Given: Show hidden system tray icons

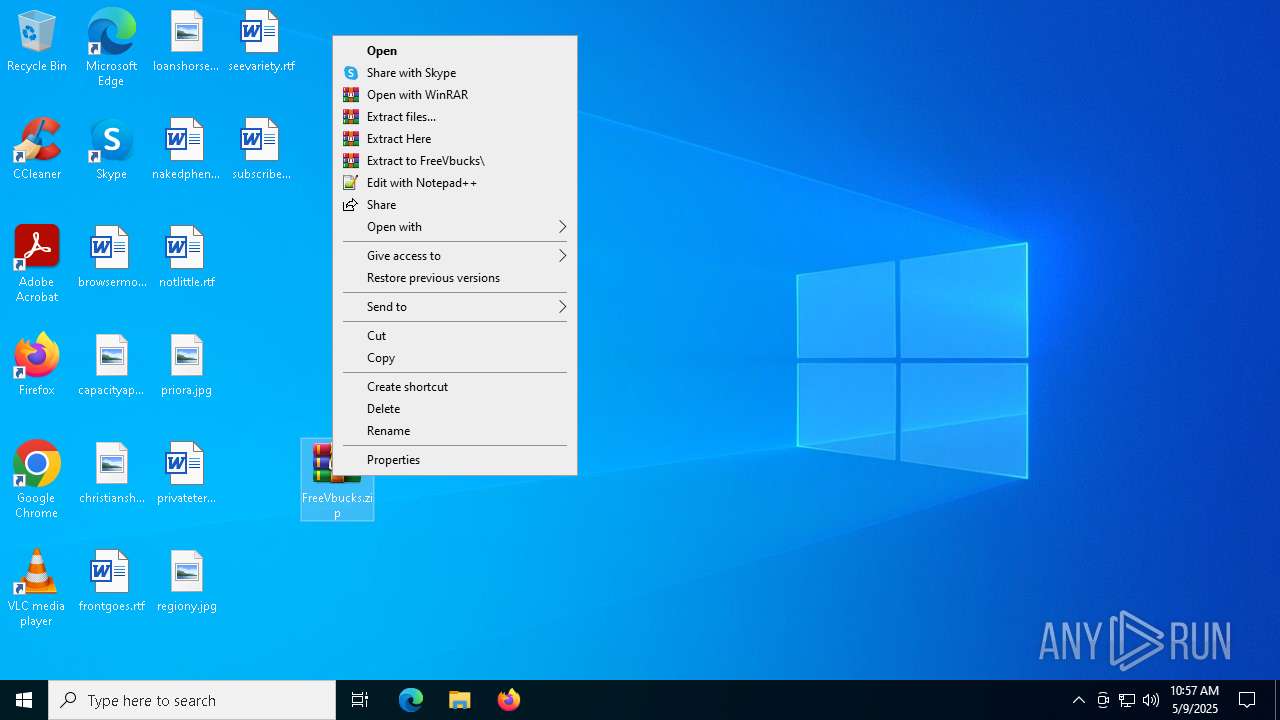Looking at the screenshot, I should (1079, 700).
